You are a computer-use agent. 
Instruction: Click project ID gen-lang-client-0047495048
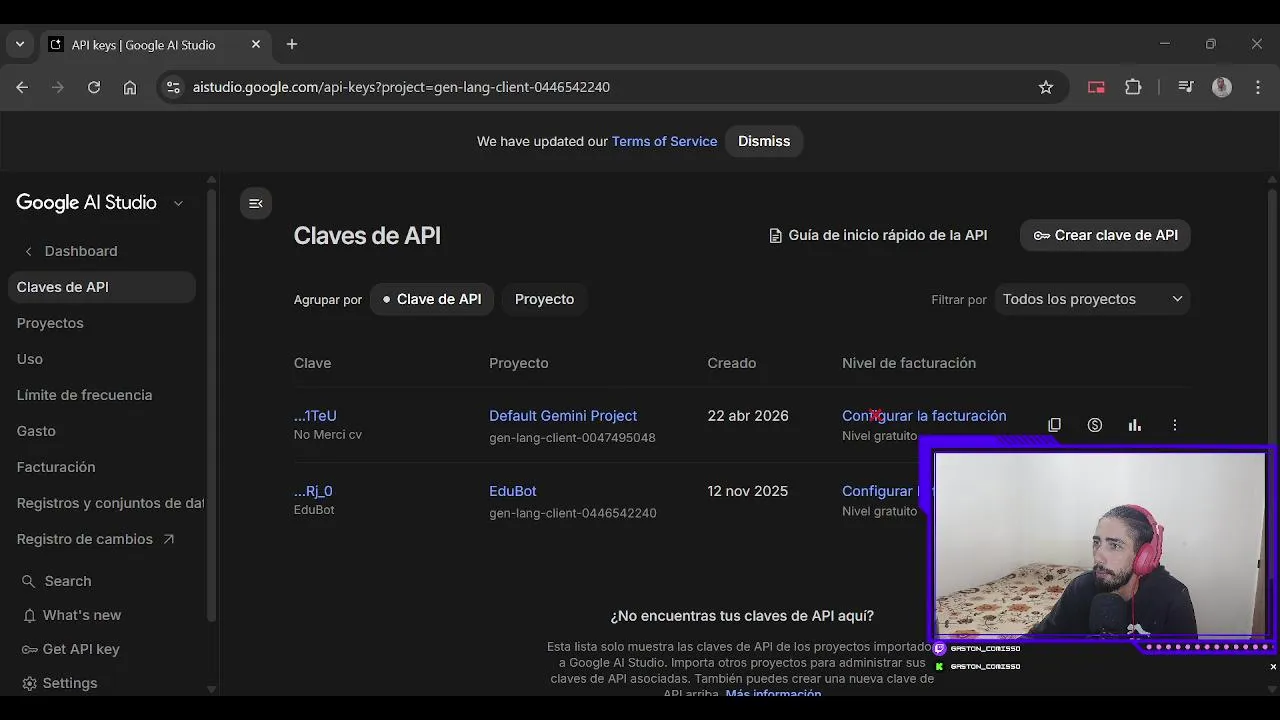[x=572, y=438]
